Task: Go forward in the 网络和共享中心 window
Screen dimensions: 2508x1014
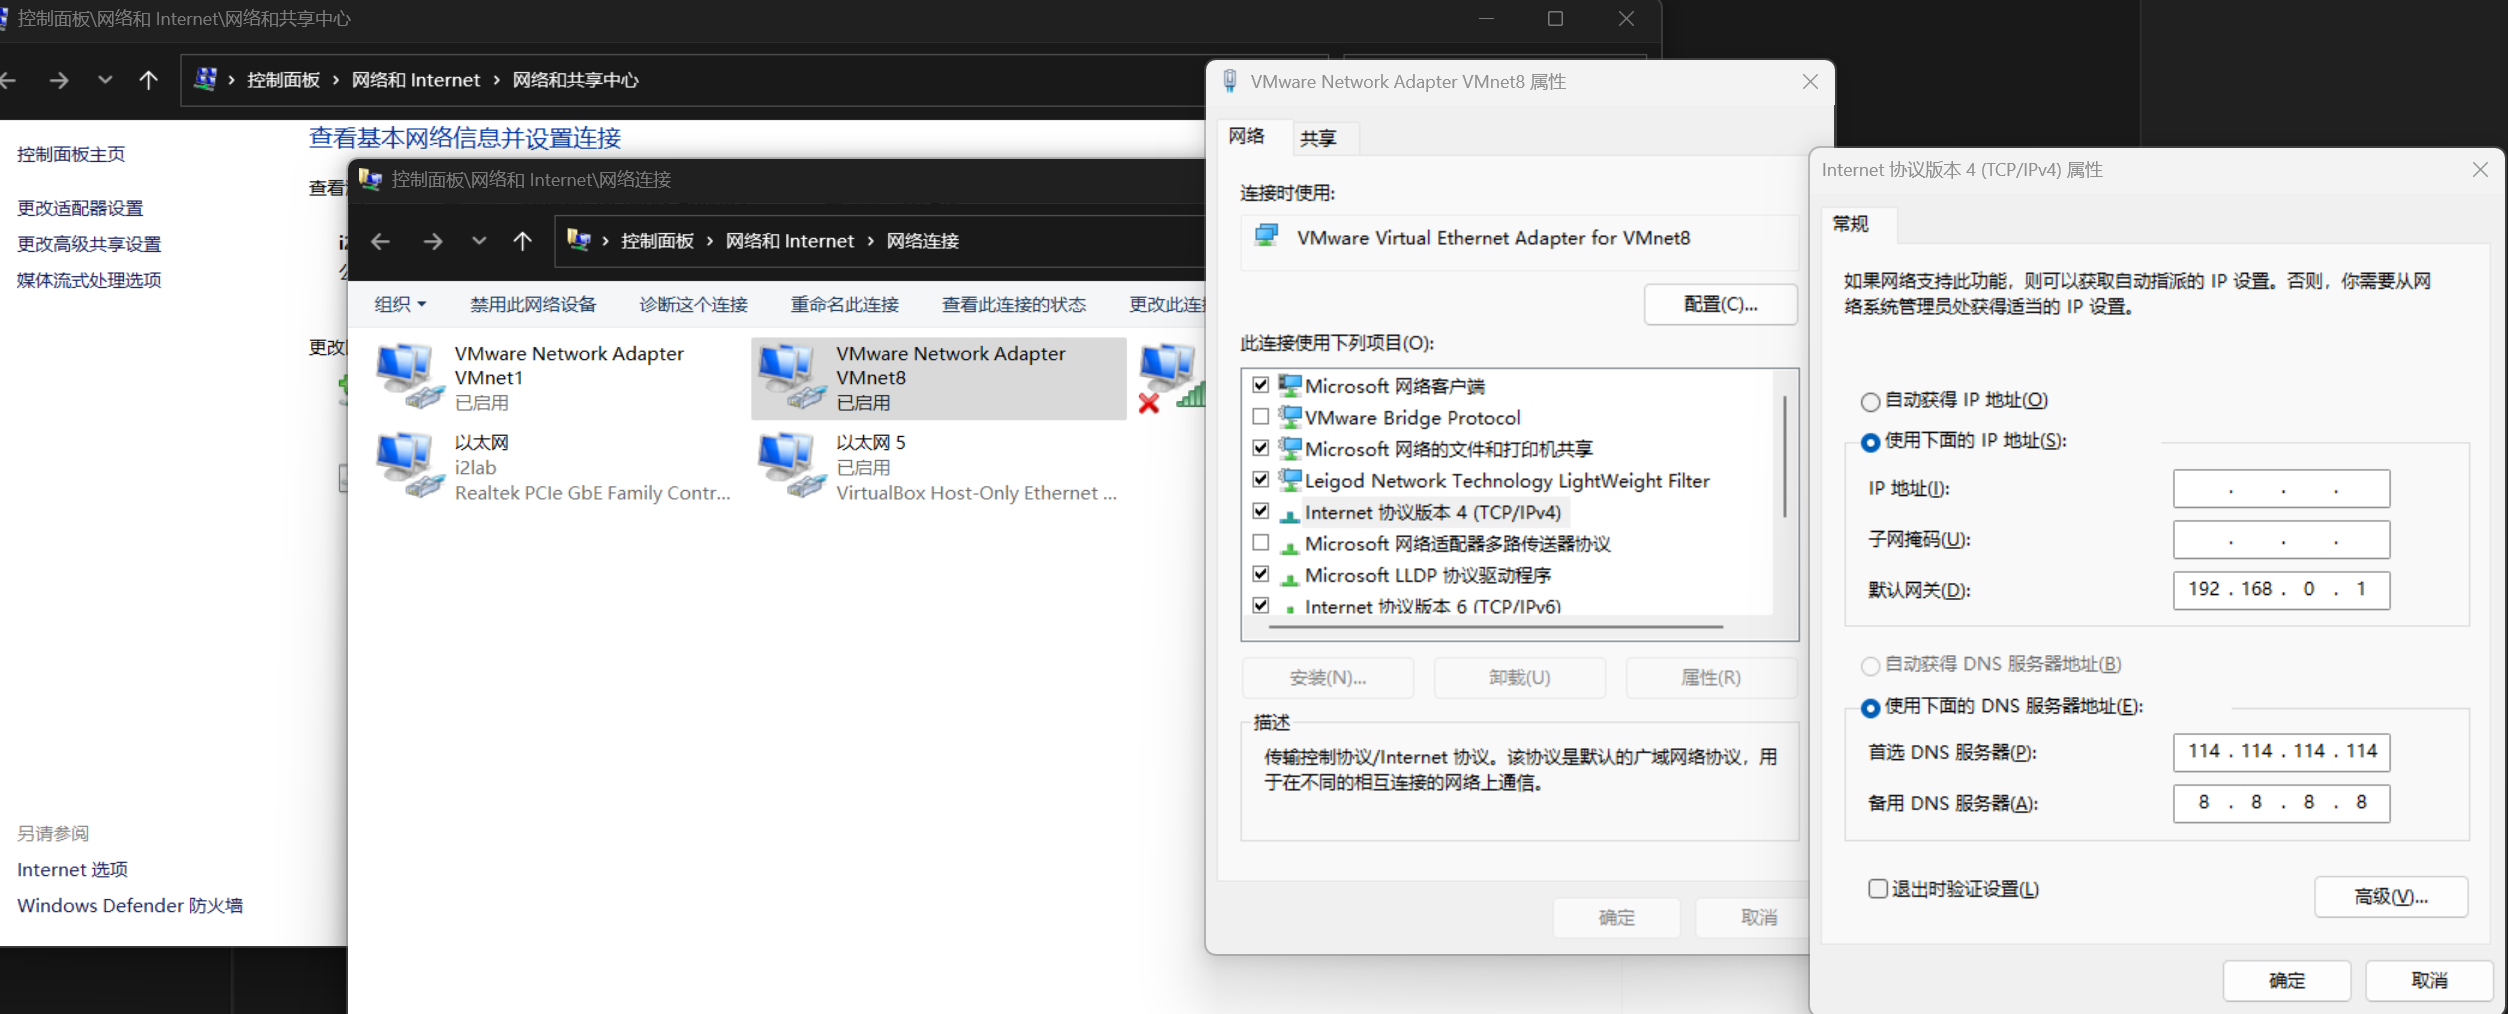Action: point(59,80)
